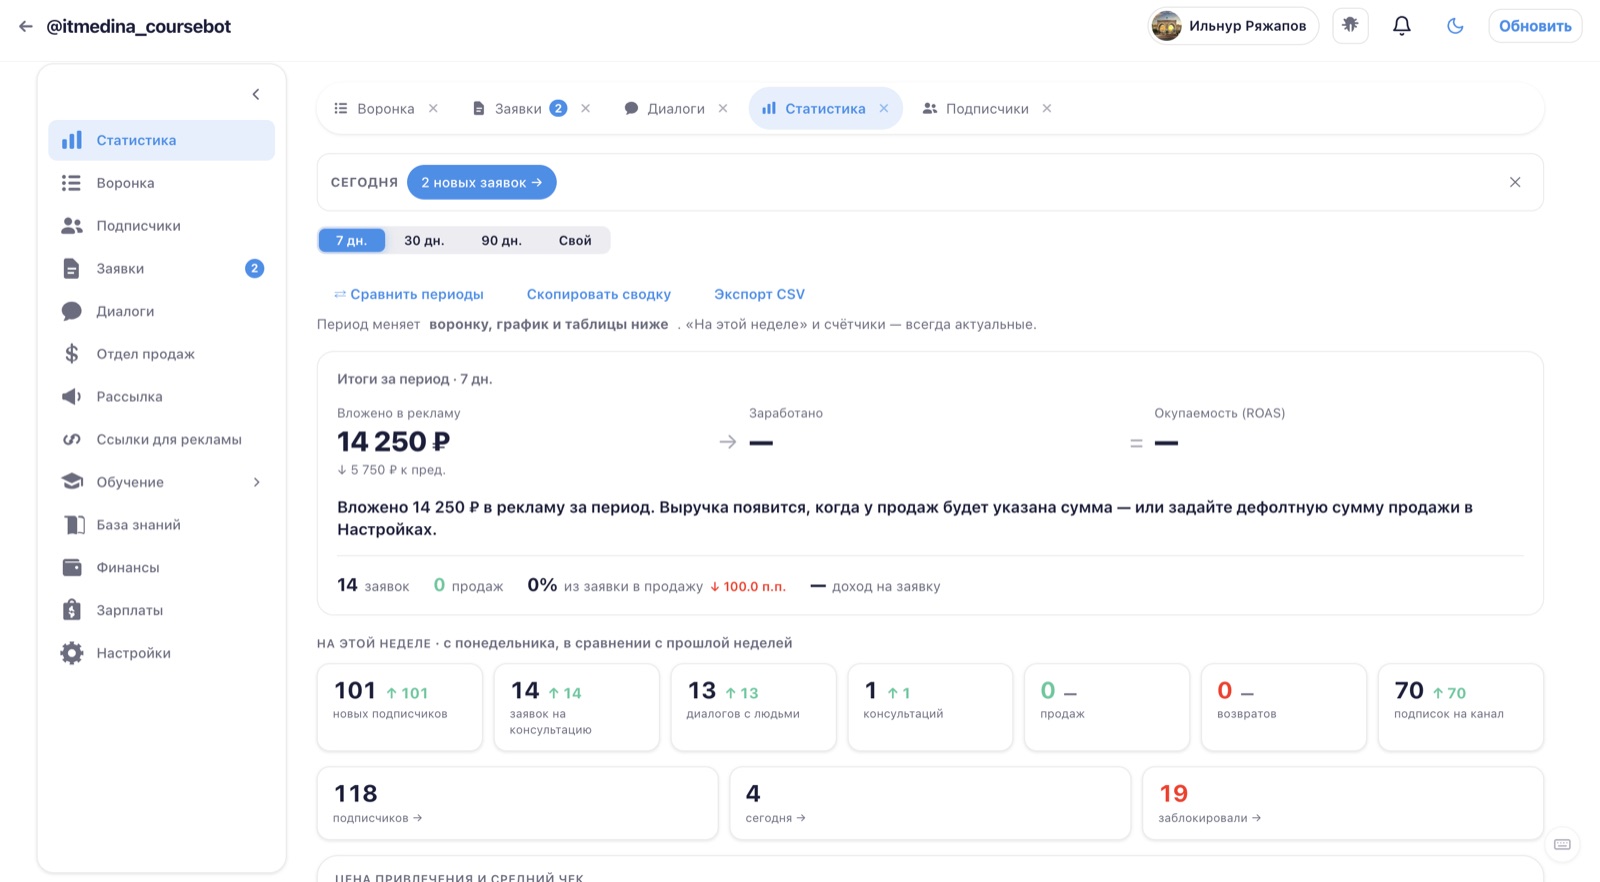The height and width of the screenshot is (882, 1600).
Task: Click the 0 продаж weekly card
Action: click(1107, 707)
